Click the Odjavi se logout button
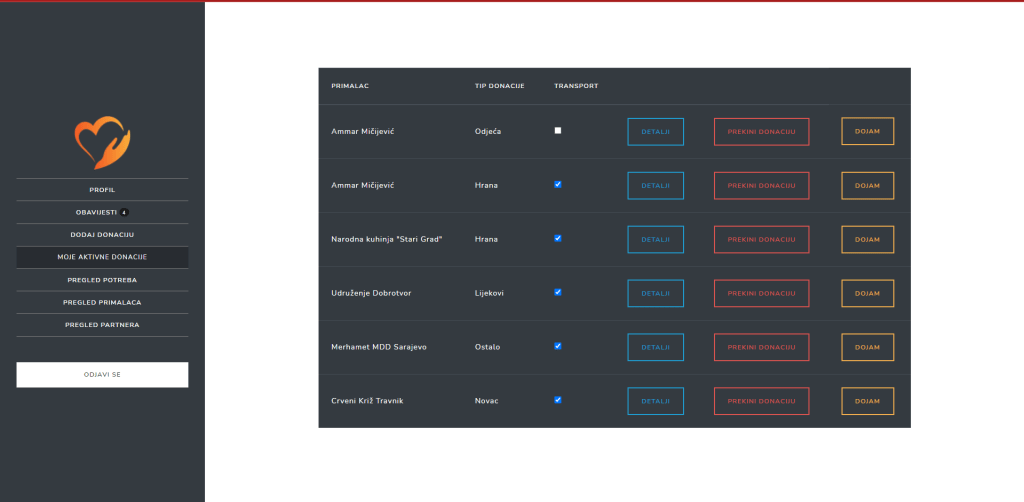This screenshot has height=502, width=1024. tap(102, 375)
